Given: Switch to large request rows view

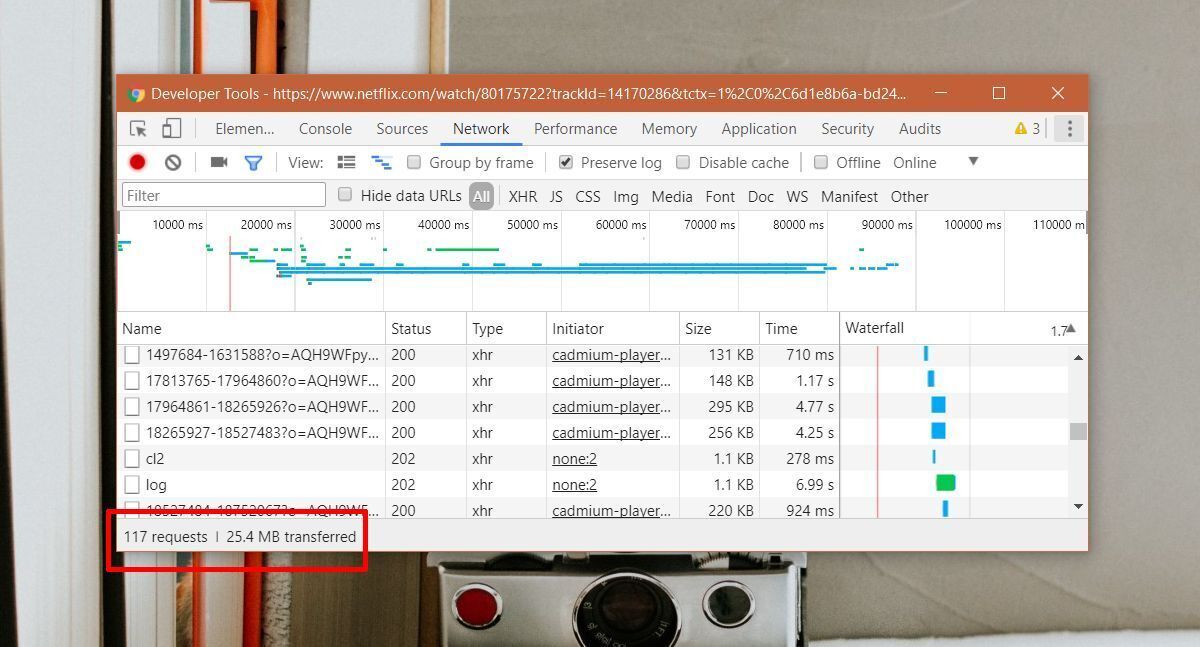Looking at the screenshot, I should point(347,162).
